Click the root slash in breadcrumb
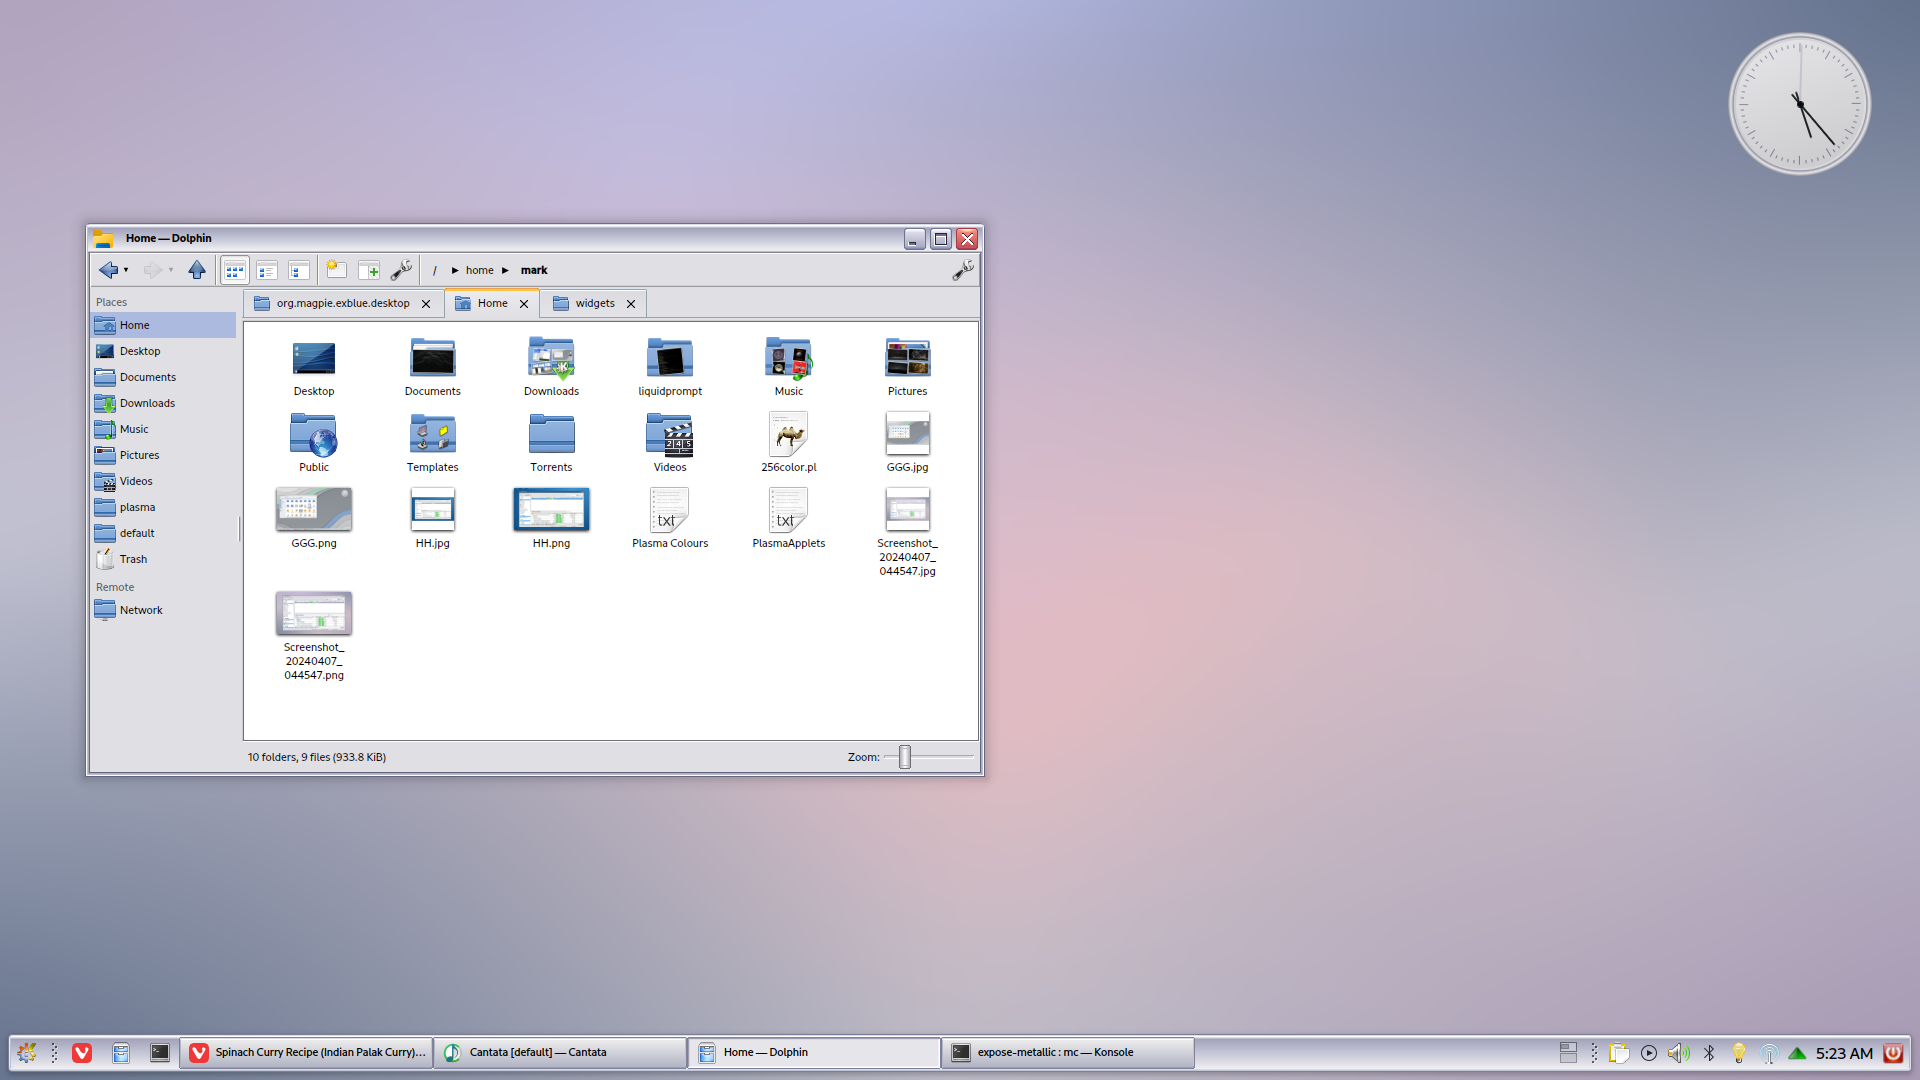Viewport: 1920px width, 1080px height. pyautogui.click(x=435, y=270)
